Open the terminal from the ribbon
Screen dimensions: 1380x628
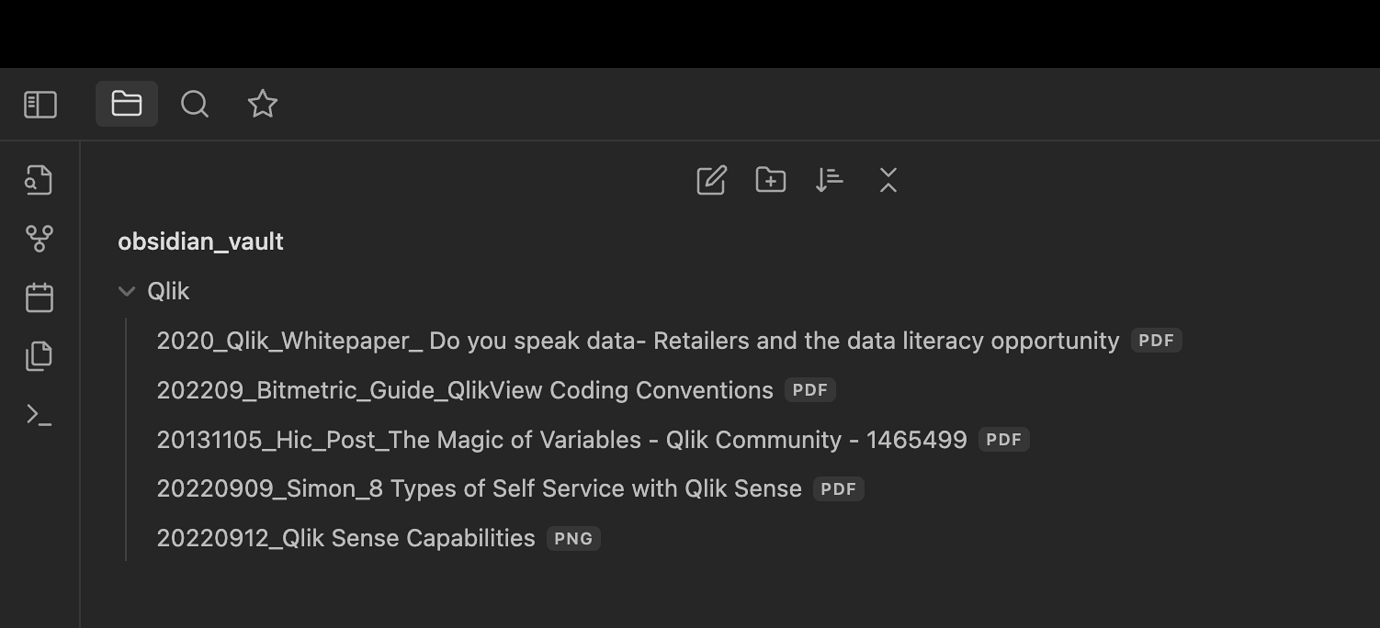[39, 416]
